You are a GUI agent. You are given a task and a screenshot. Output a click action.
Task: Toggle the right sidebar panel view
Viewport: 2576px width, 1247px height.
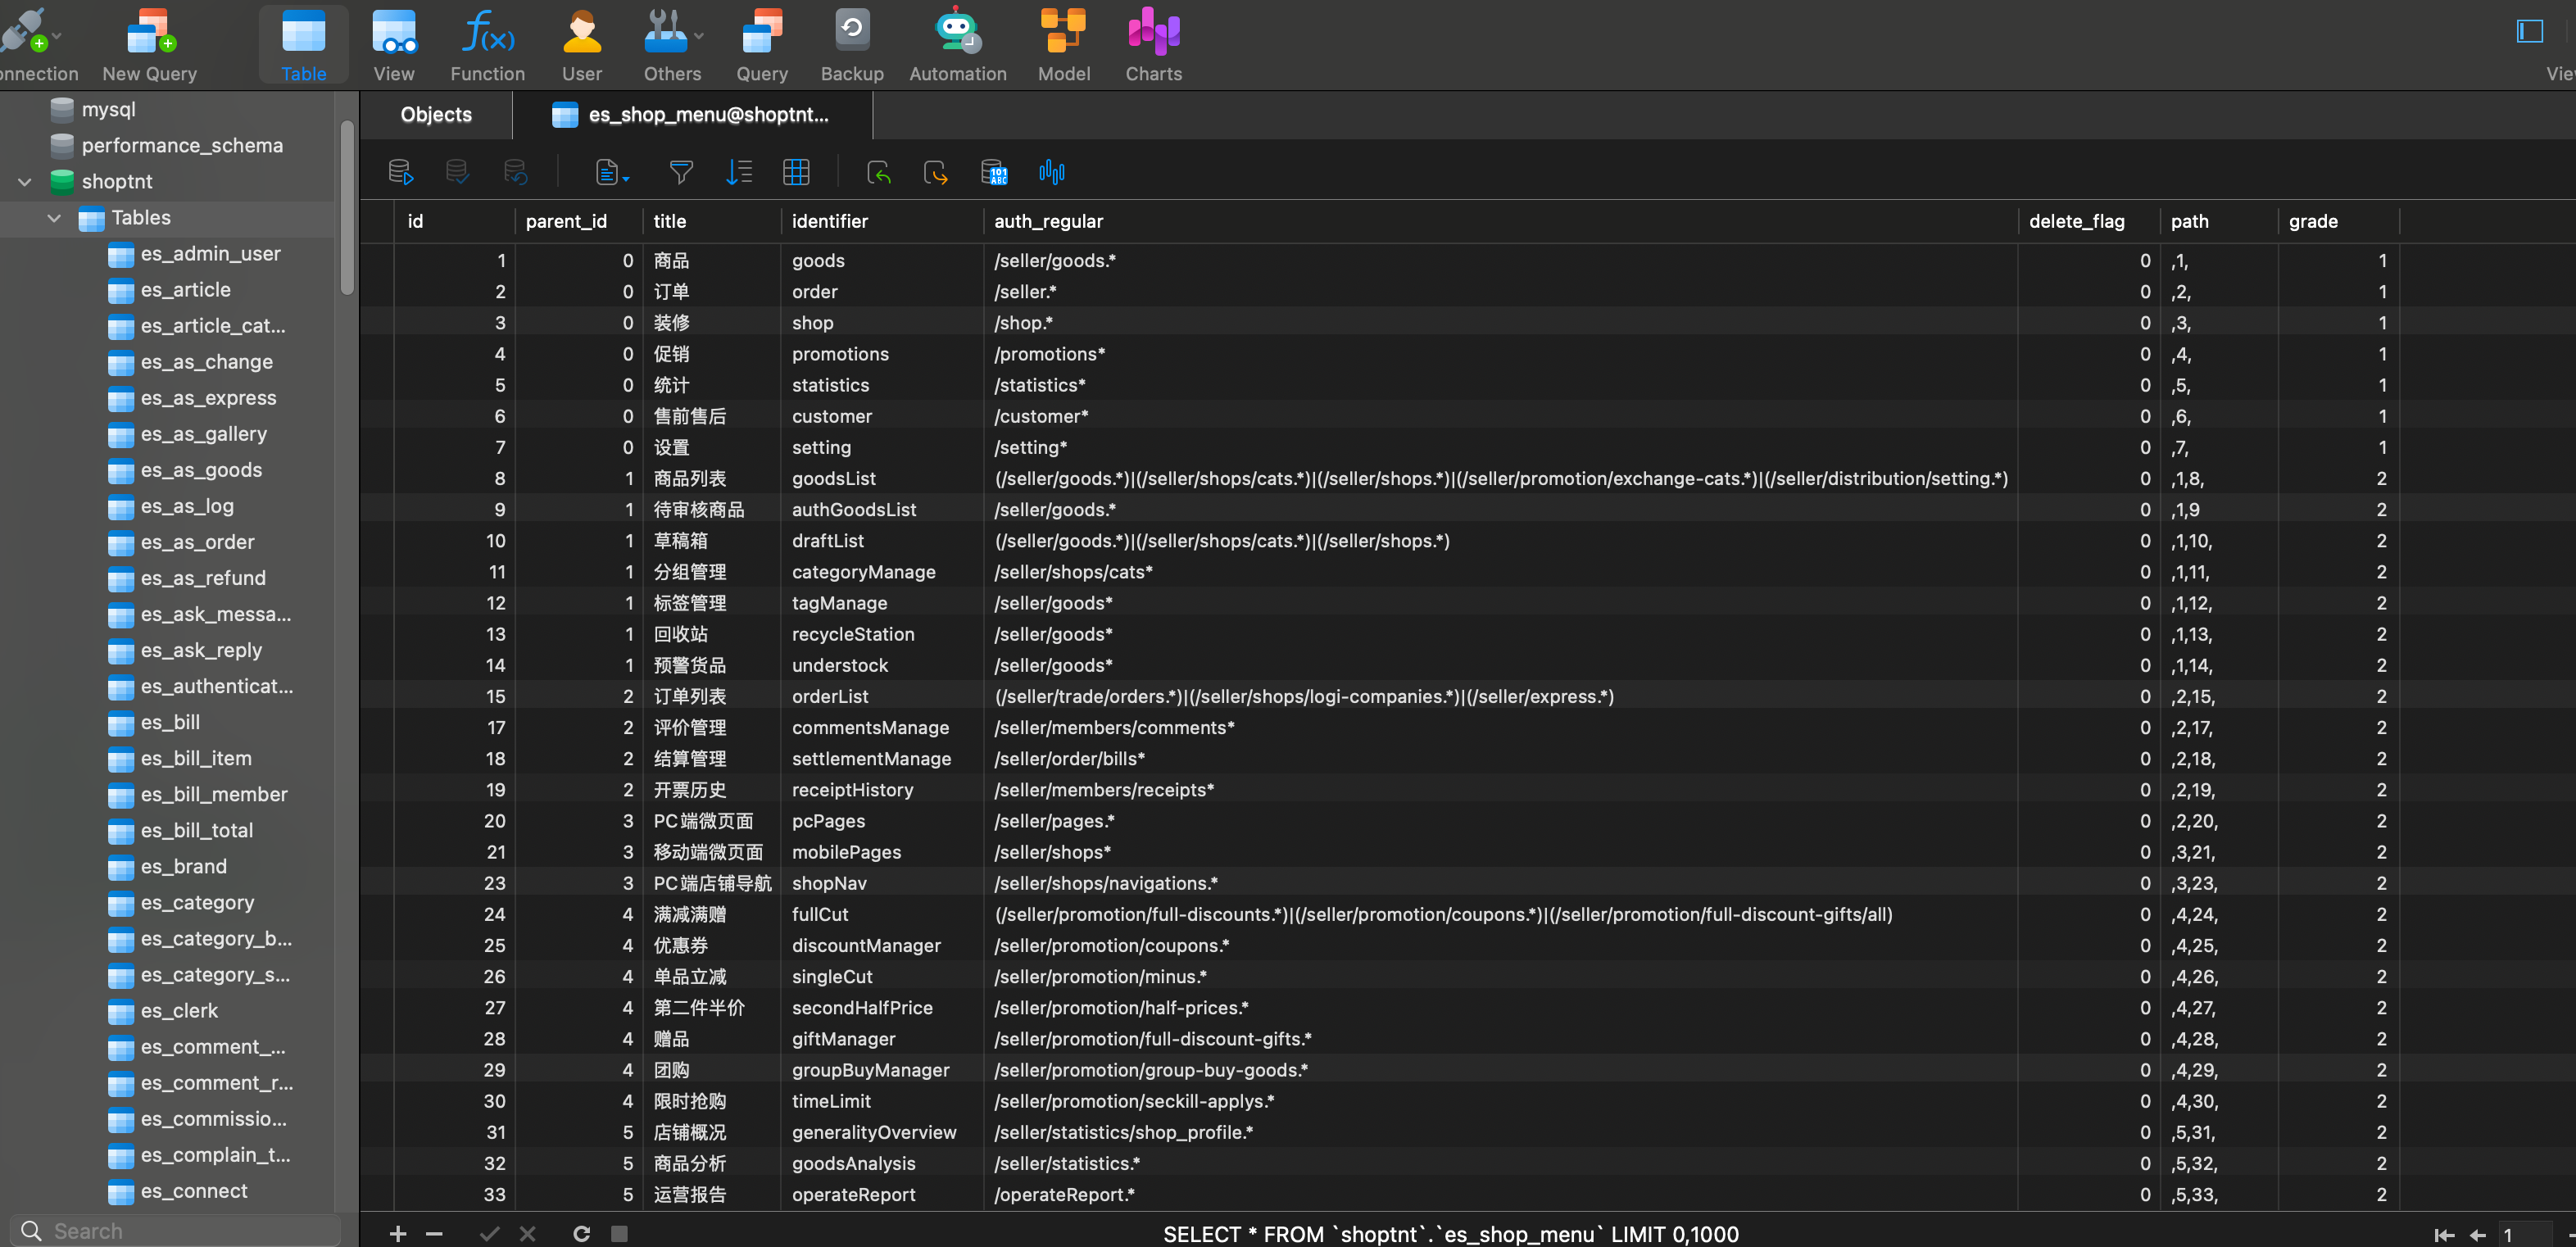[x=2529, y=31]
